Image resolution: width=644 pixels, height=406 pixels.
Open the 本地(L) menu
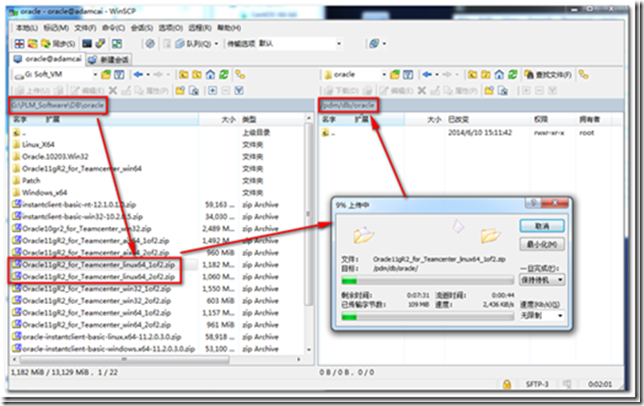click(x=27, y=28)
